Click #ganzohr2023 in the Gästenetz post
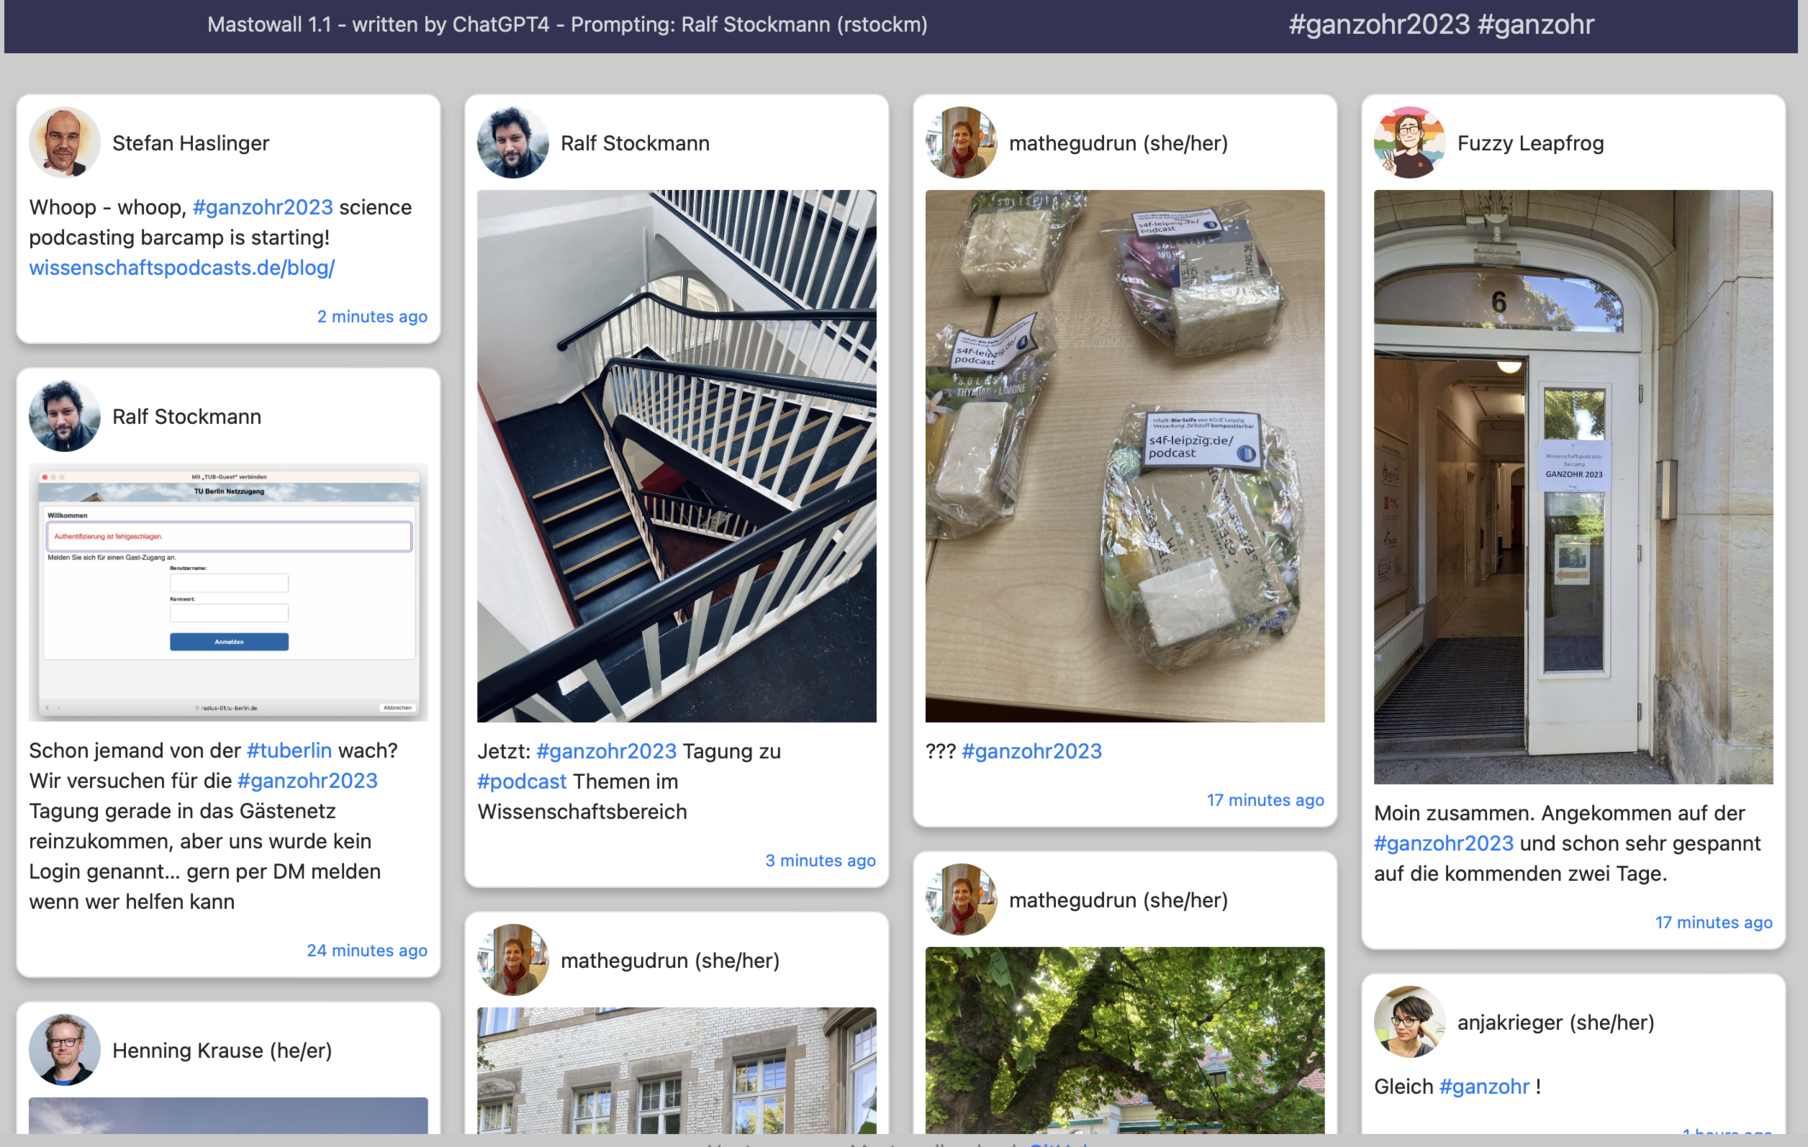The width and height of the screenshot is (1808, 1147). click(307, 780)
